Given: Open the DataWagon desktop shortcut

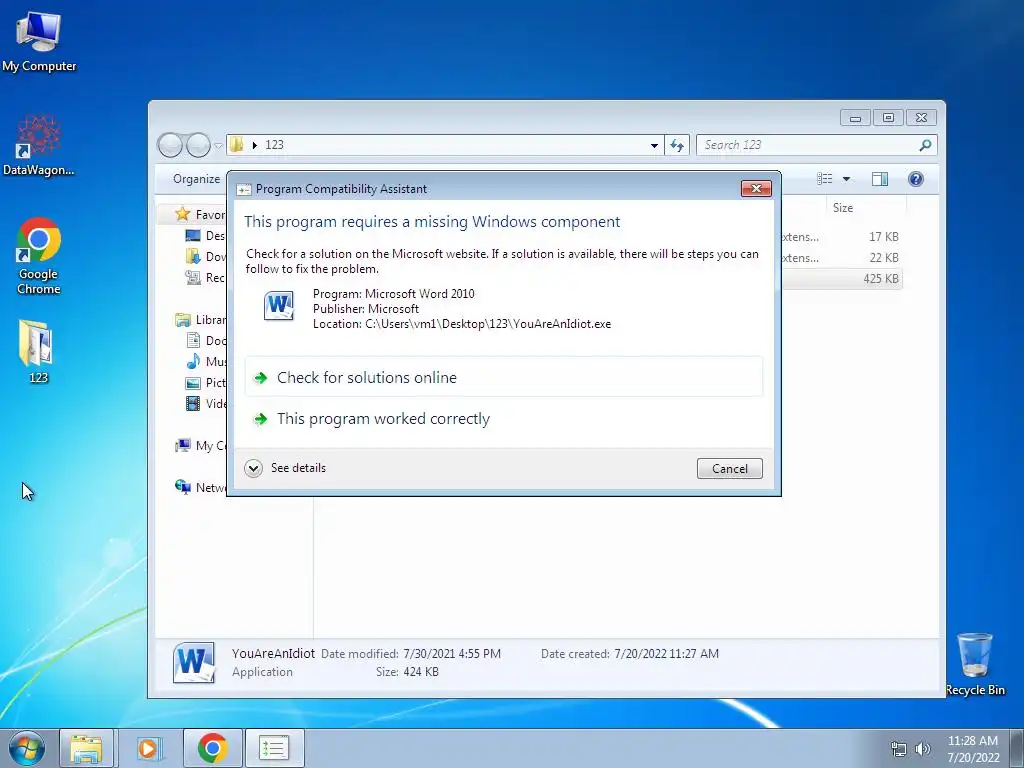Looking at the screenshot, I should click(39, 145).
